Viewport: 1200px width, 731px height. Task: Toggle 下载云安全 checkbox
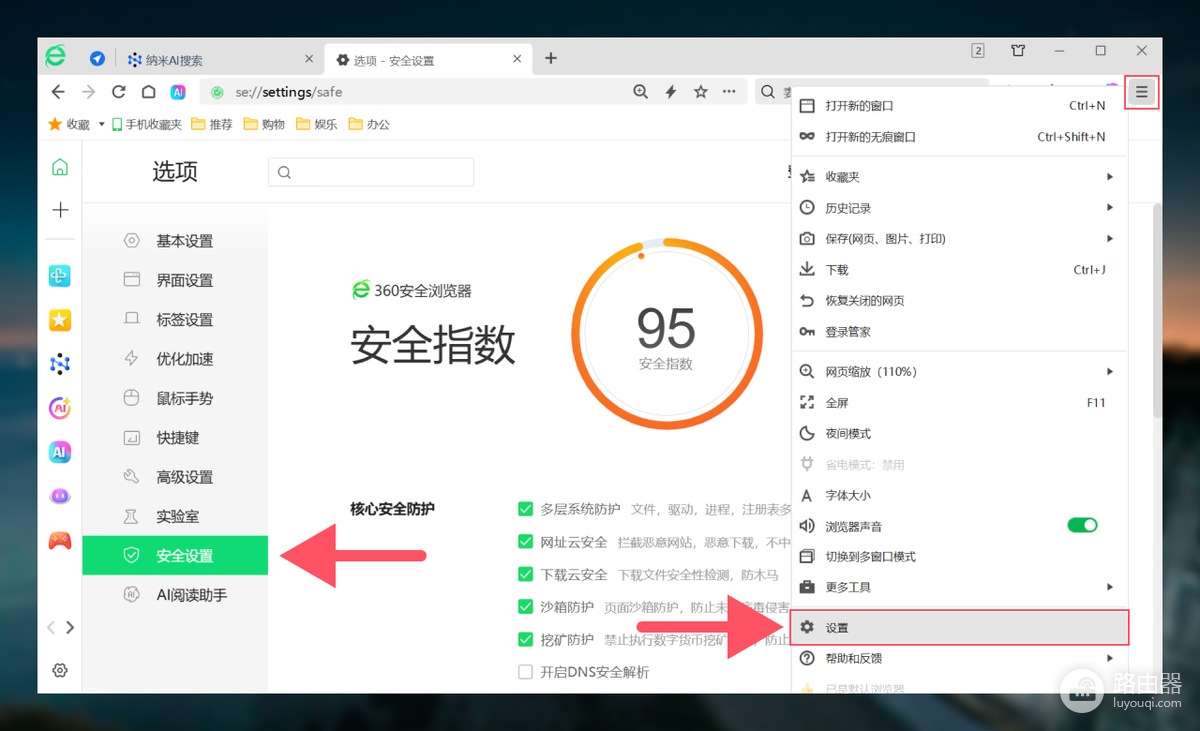[525, 574]
